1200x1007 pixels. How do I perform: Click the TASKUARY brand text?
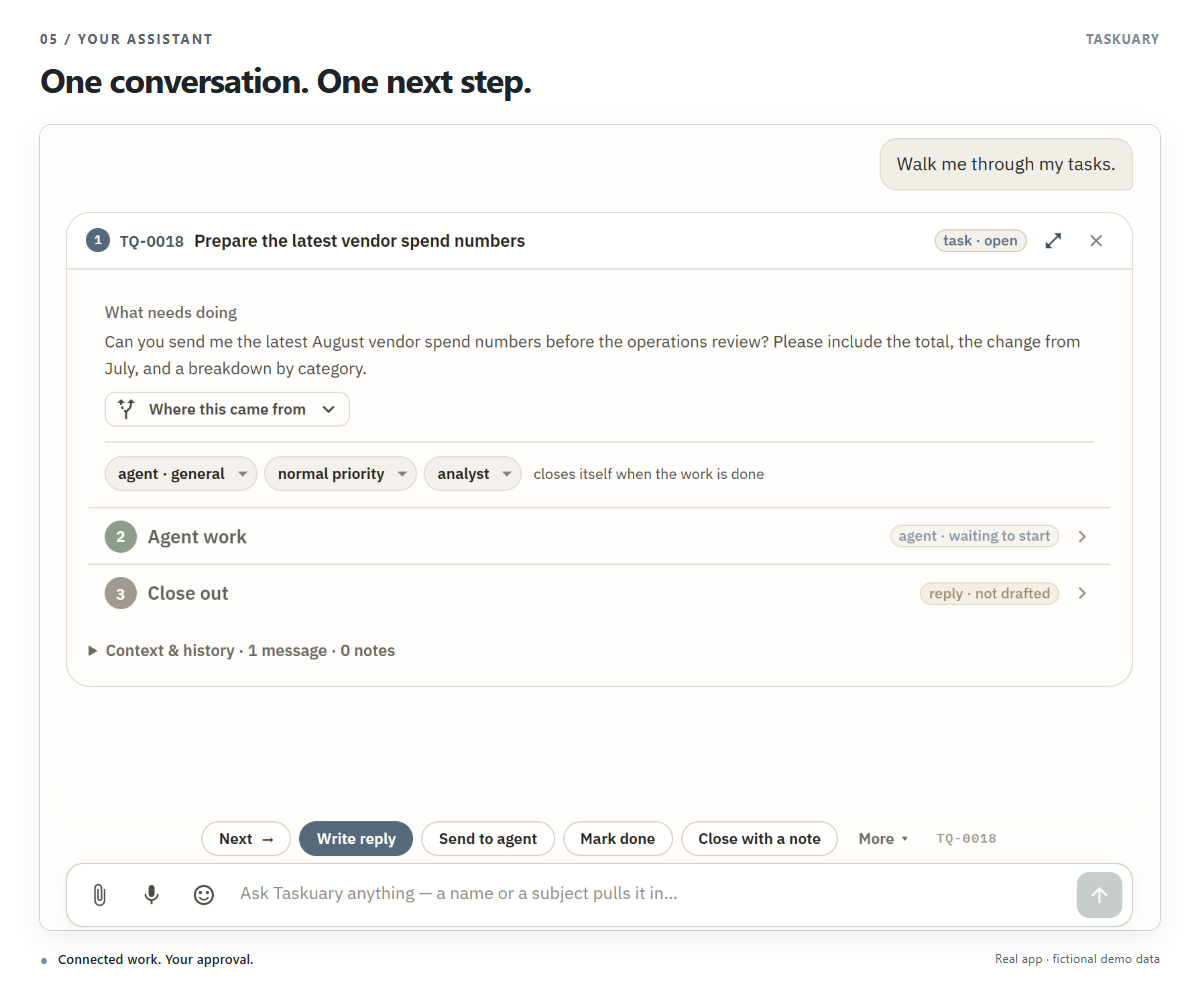1122,40
